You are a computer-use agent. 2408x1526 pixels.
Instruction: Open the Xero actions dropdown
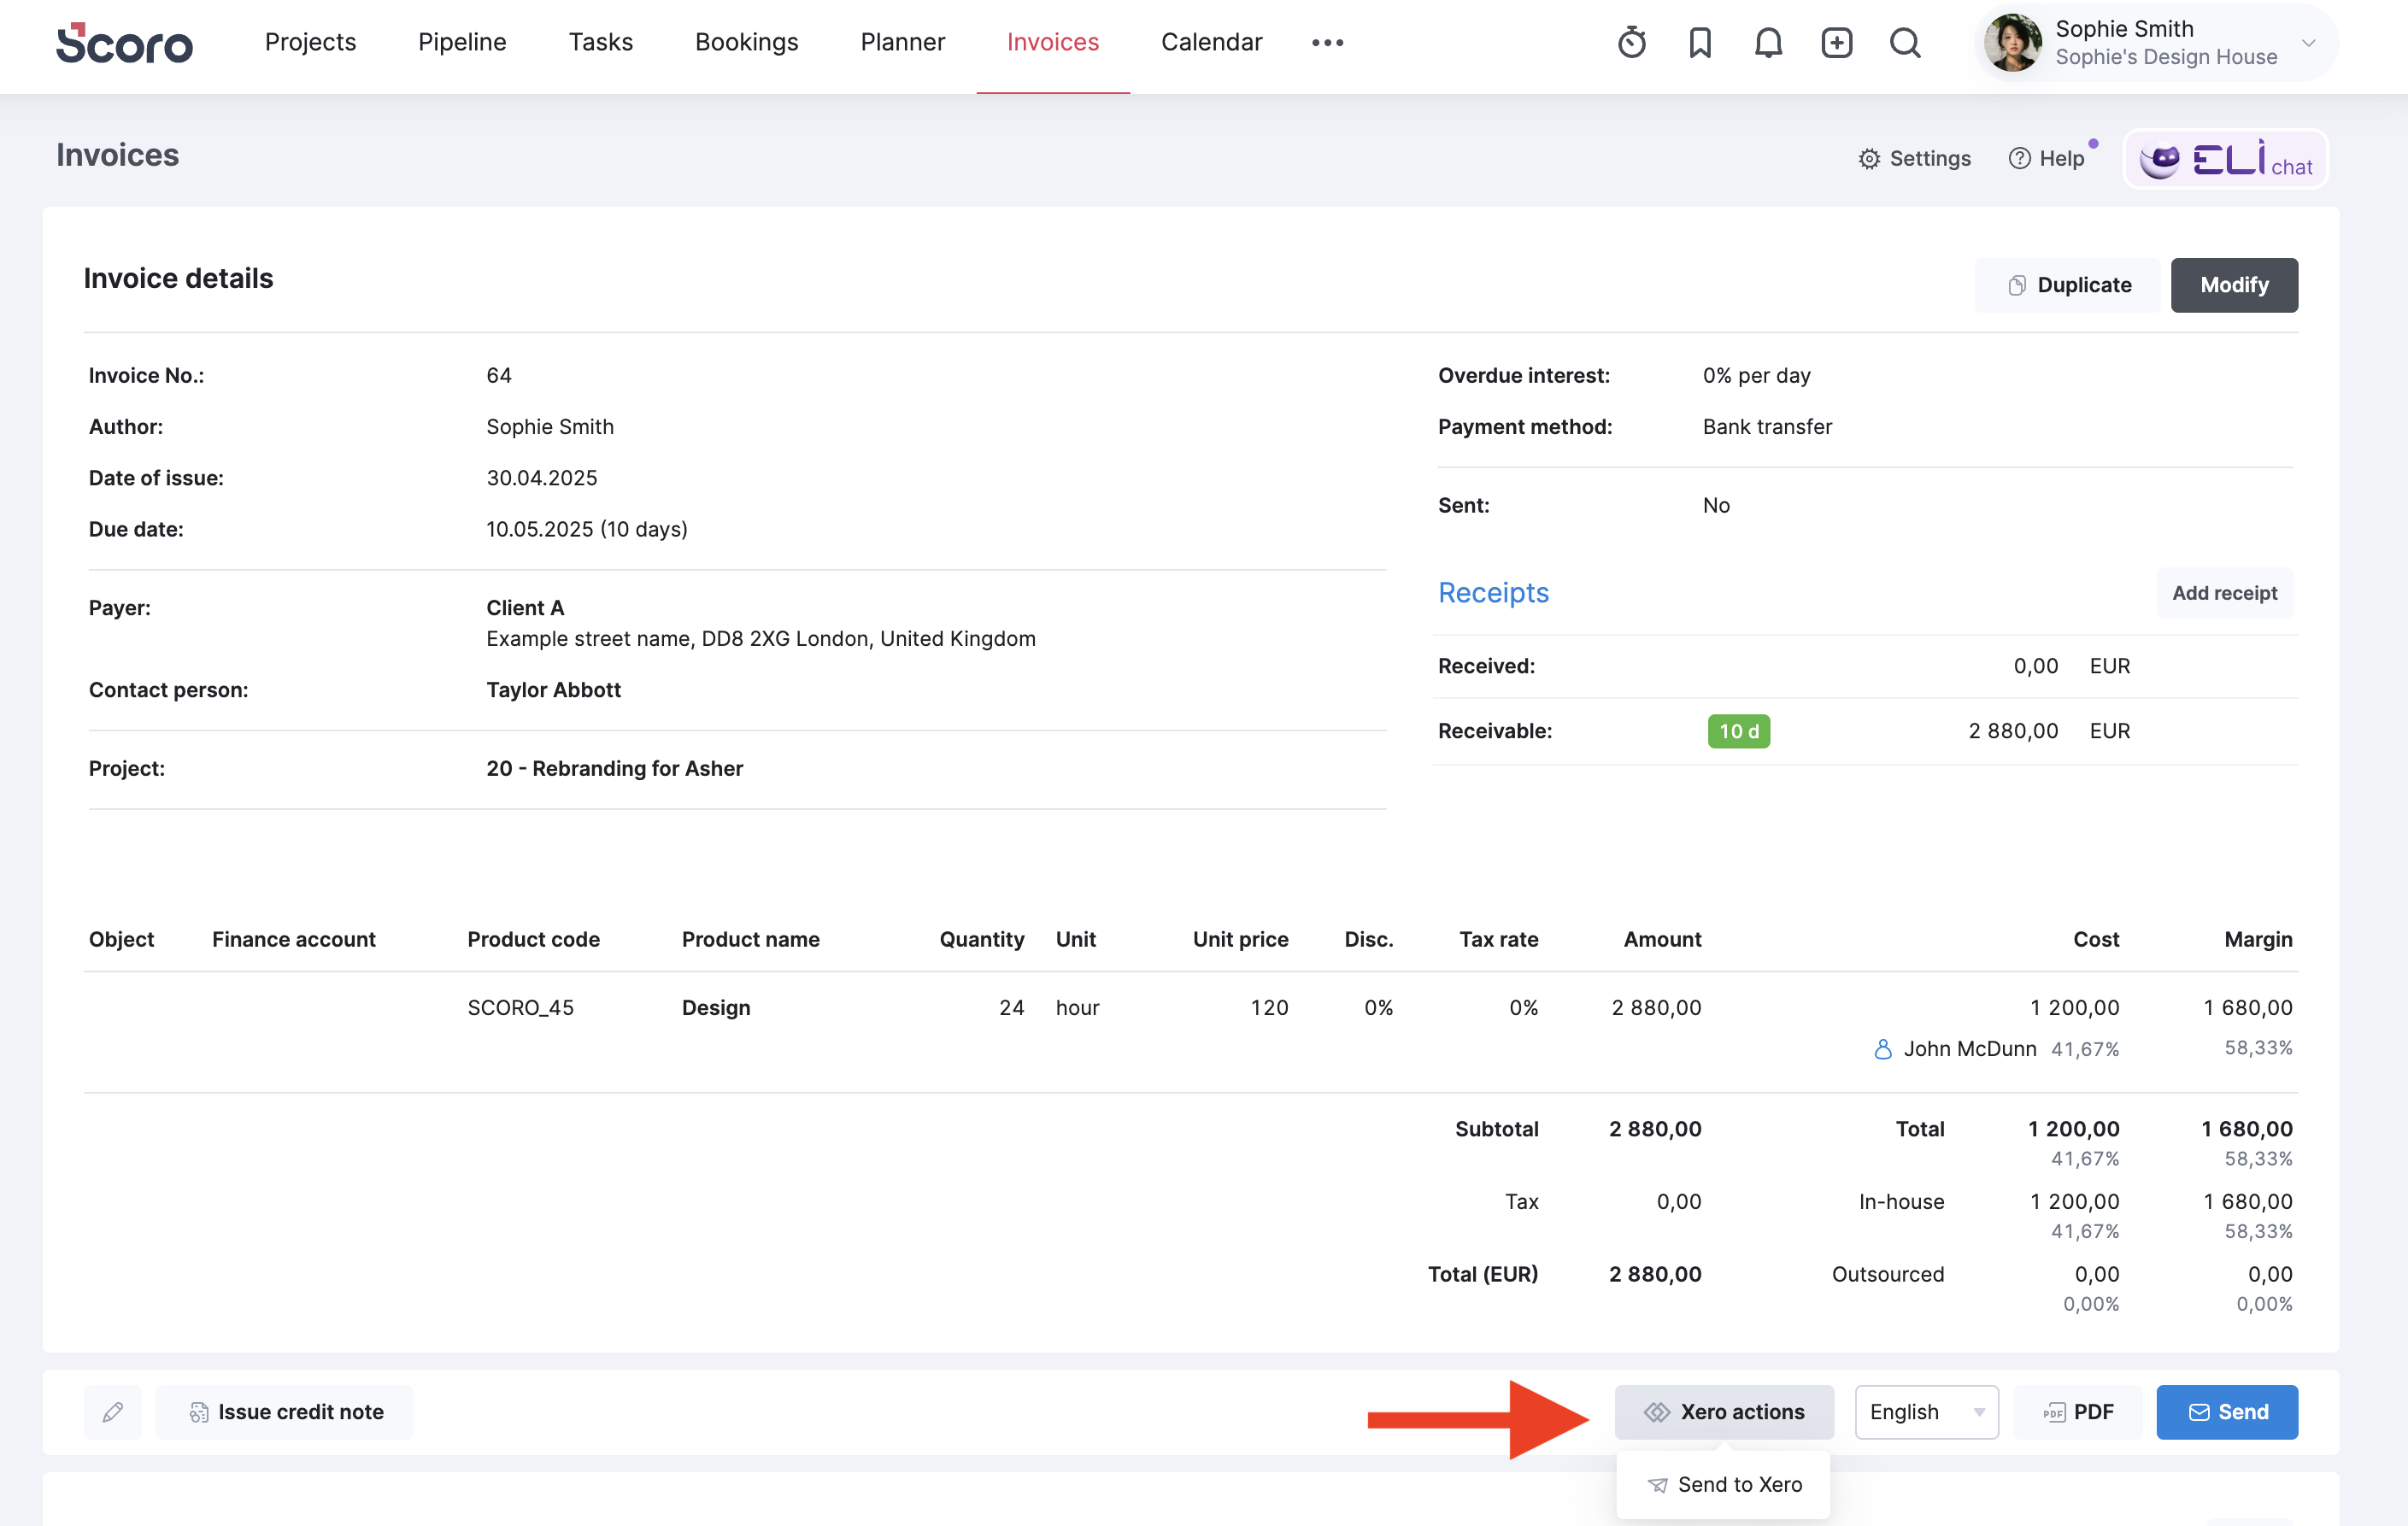(x=1724, y=1412)
